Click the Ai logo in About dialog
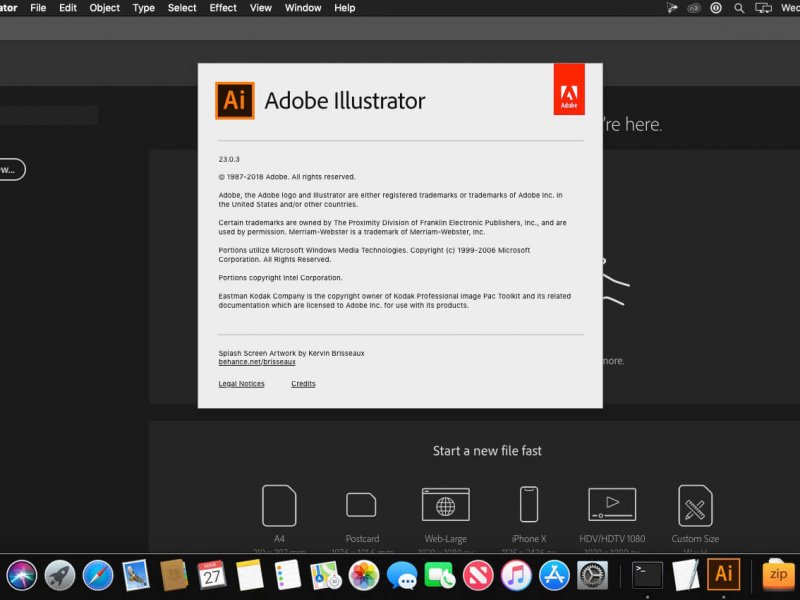800x600 pixels. click(235, 101)
